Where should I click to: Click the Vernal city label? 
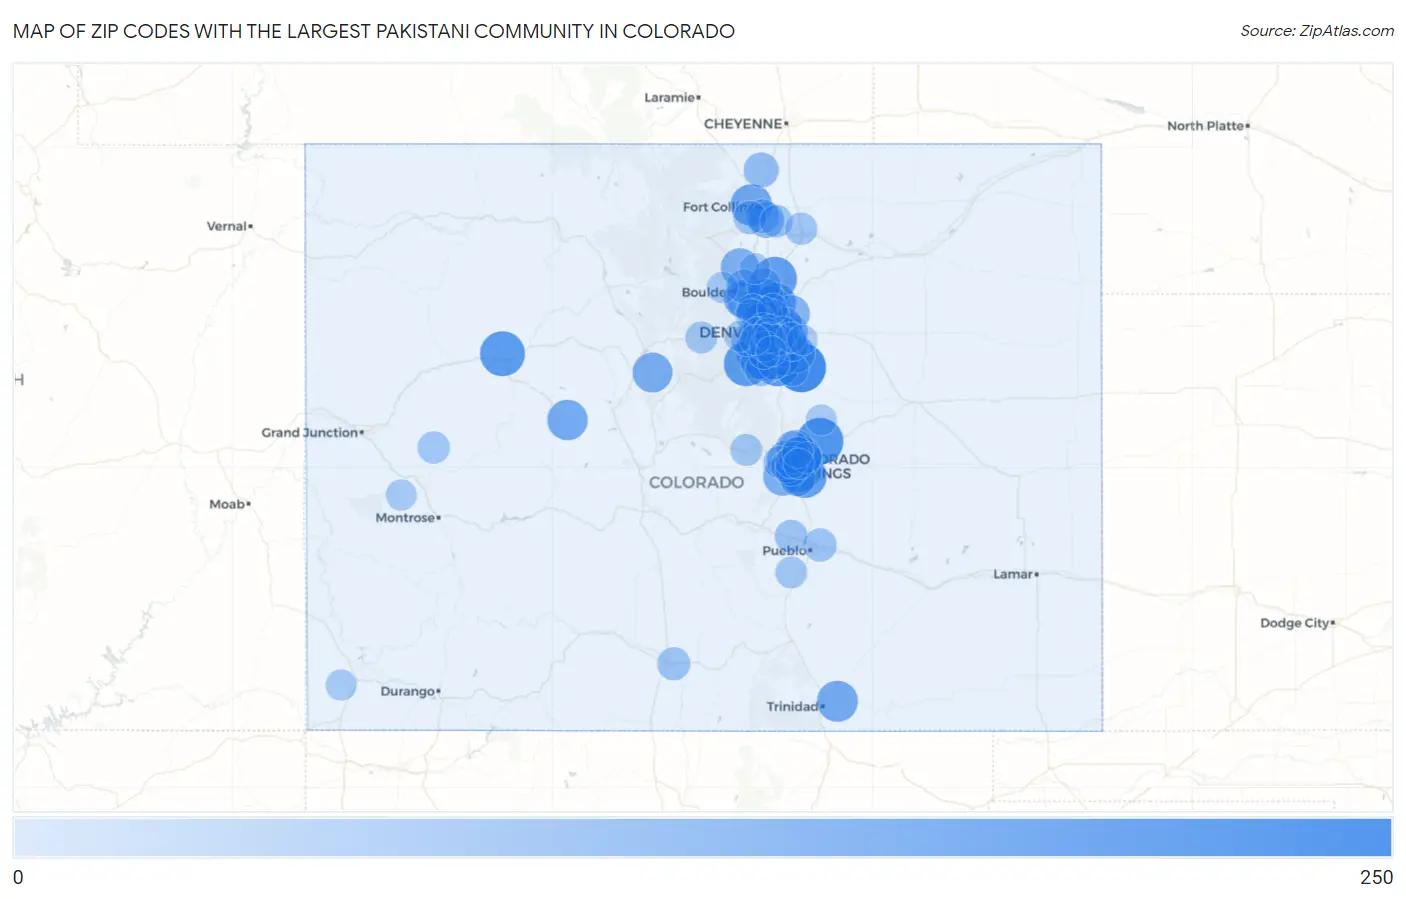click(229, 226)
